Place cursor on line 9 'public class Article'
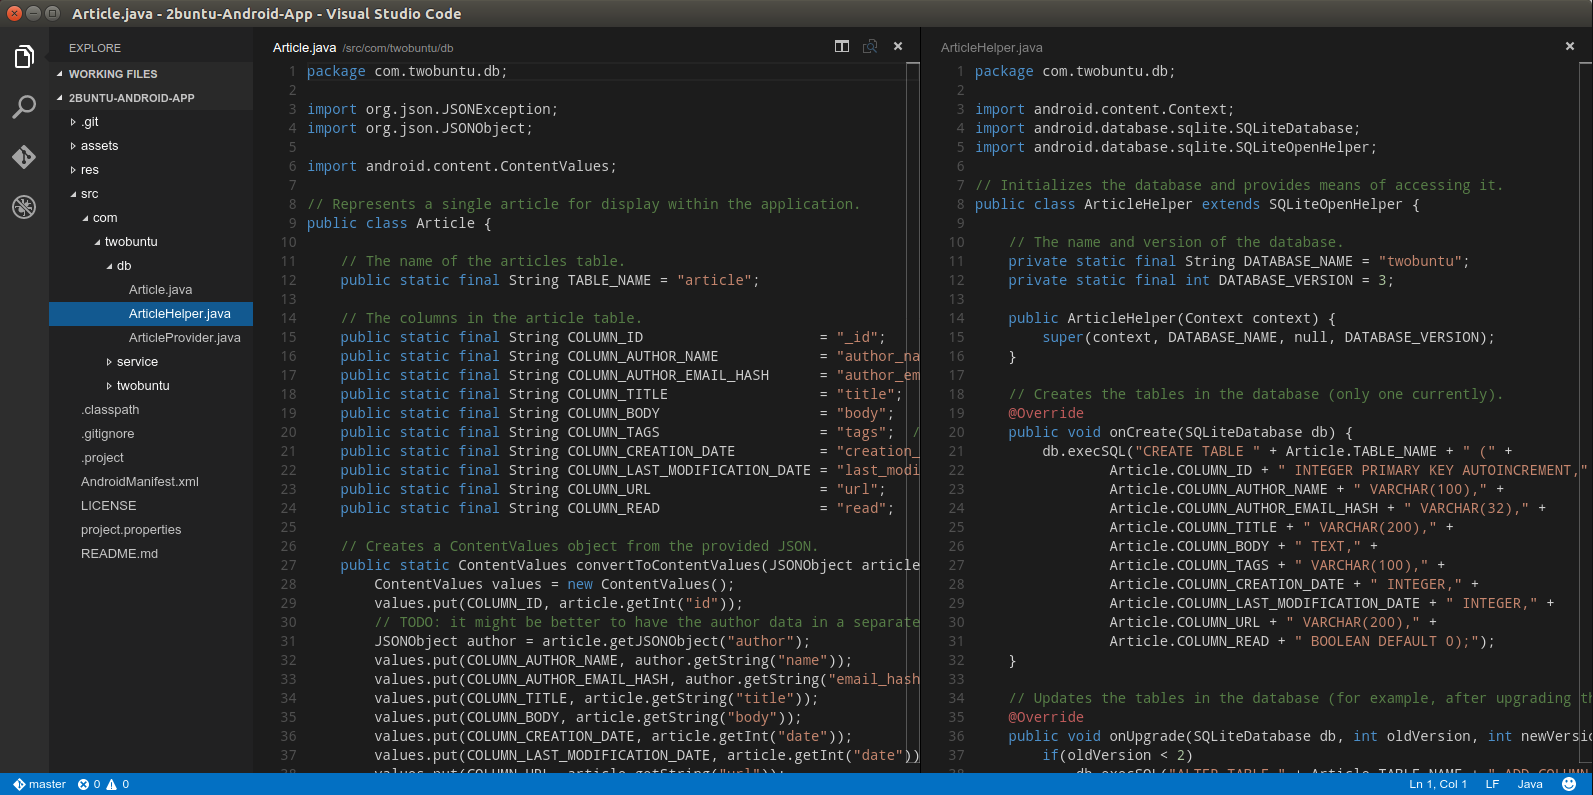 pos(399,223)
